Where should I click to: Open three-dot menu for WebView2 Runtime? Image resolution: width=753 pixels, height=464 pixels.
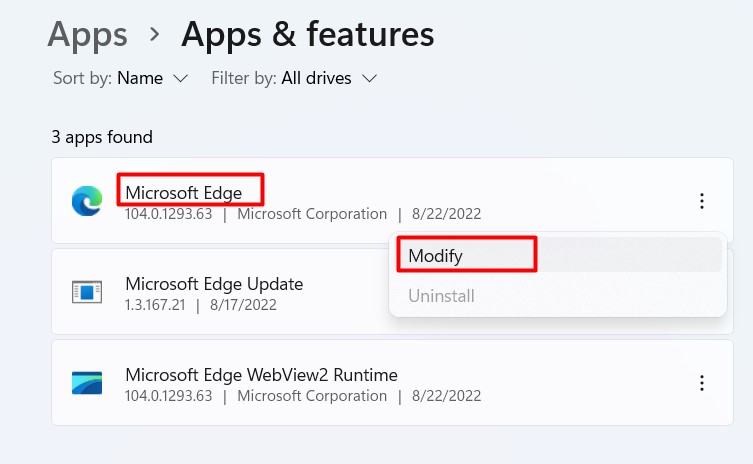702,383
